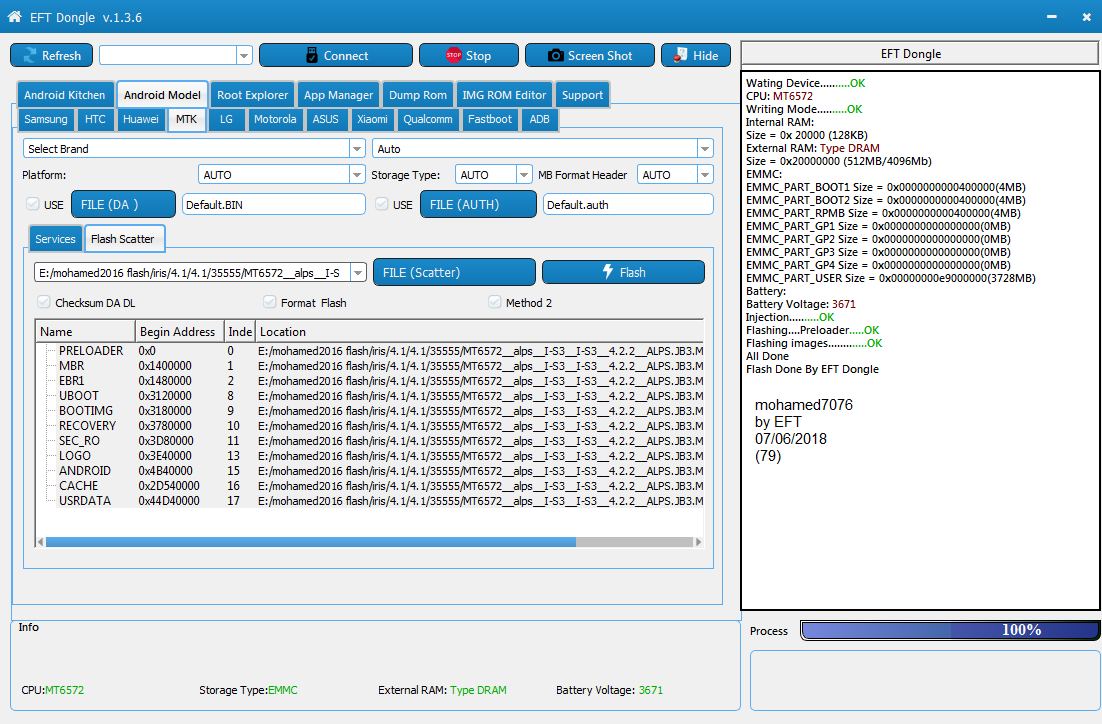Click left arrow of partition list scrollbar

tap(40, 542)
